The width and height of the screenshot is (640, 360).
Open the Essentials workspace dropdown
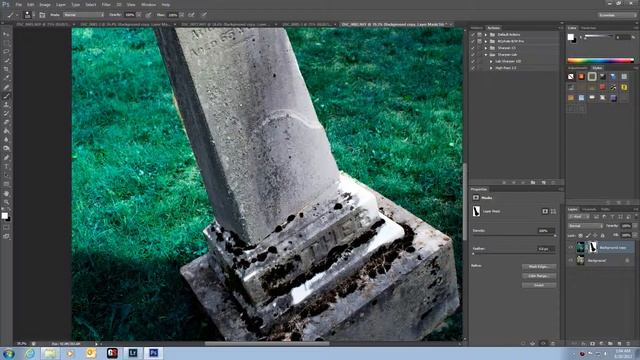pyautogui.click(x=617, y=15)
